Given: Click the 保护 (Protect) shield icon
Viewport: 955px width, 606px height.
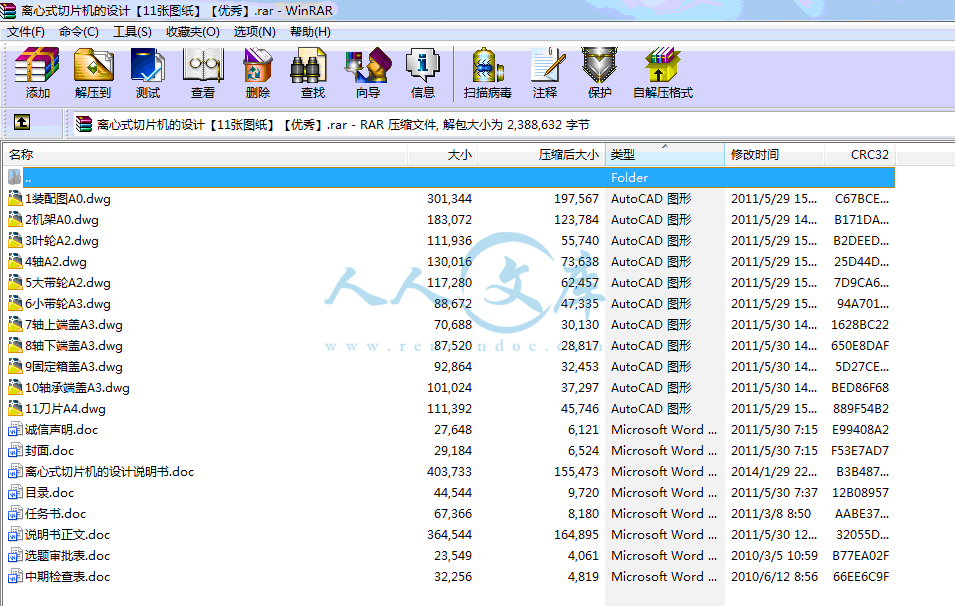Looking at the screenshot, I should (600, 65).
